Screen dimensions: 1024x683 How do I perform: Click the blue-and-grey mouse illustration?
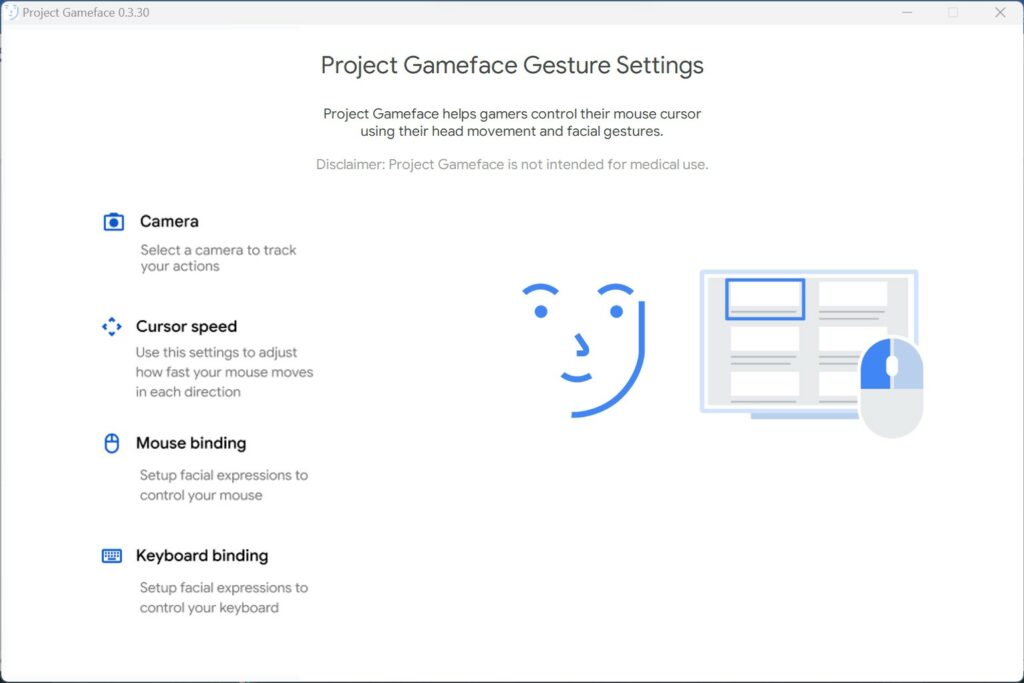coord(891,387)
